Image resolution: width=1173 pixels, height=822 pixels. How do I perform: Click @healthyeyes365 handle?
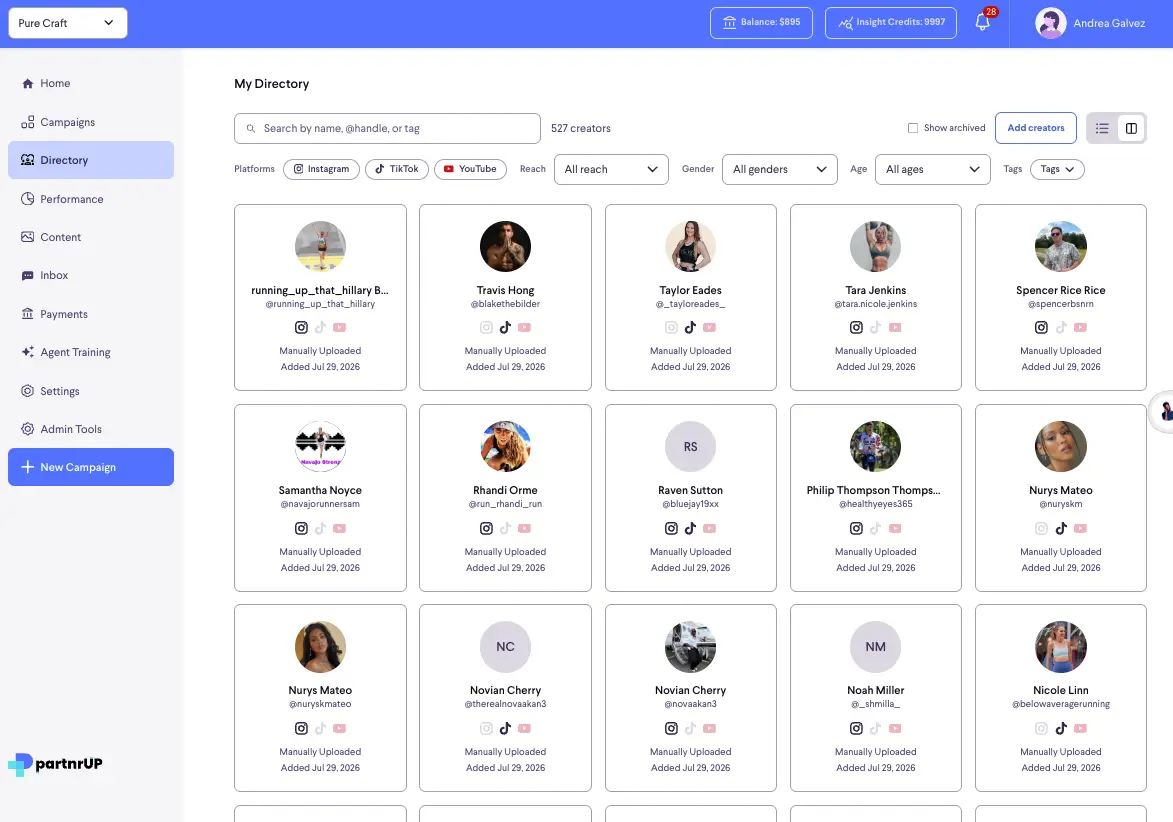(875, 504)
